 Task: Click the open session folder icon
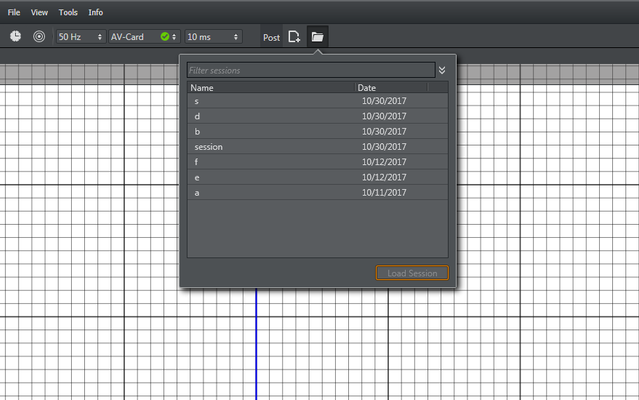click(x=317, y=37)
